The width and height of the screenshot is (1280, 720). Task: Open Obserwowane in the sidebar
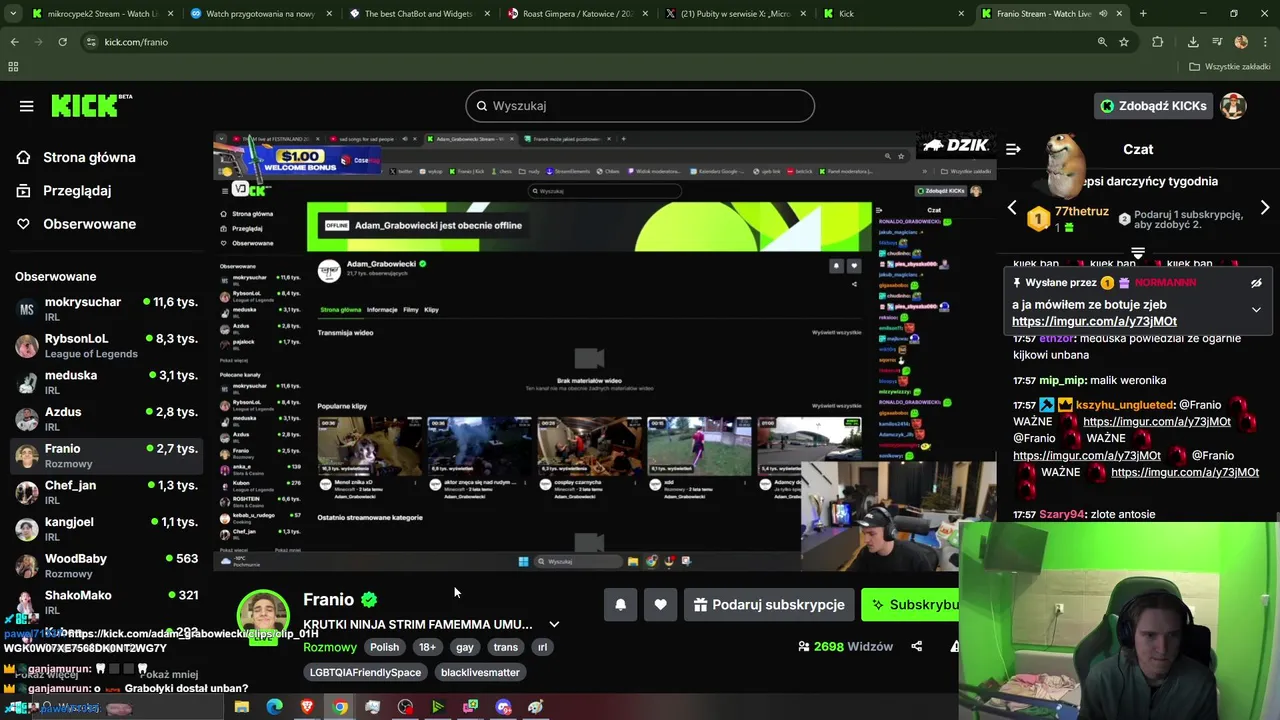tap(89, 224)
